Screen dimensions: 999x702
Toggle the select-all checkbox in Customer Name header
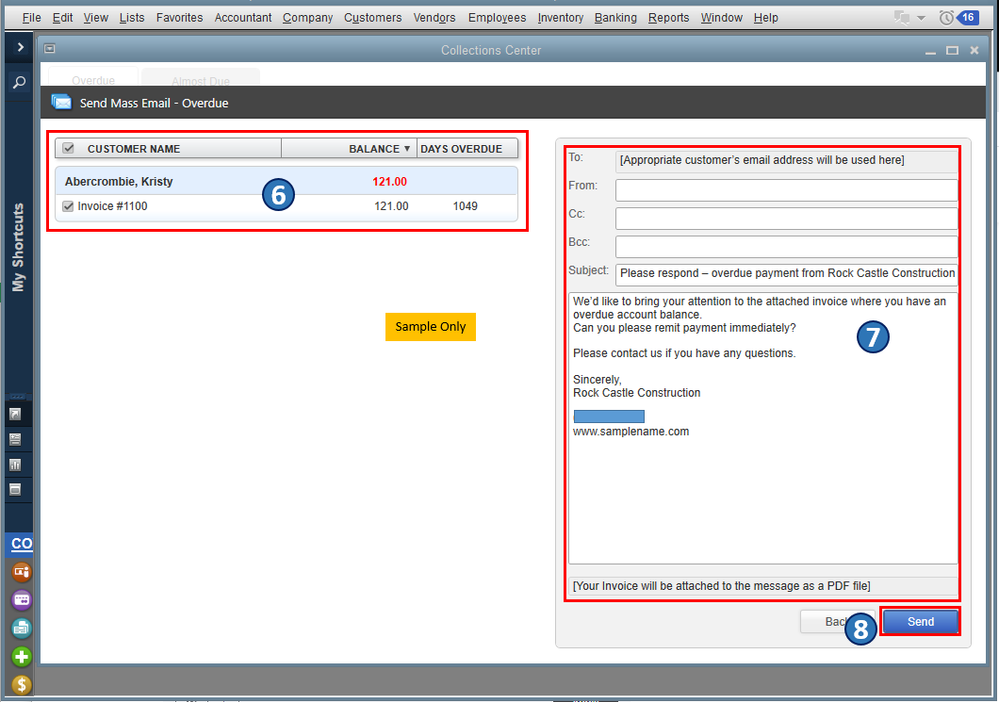click(68, 148)
